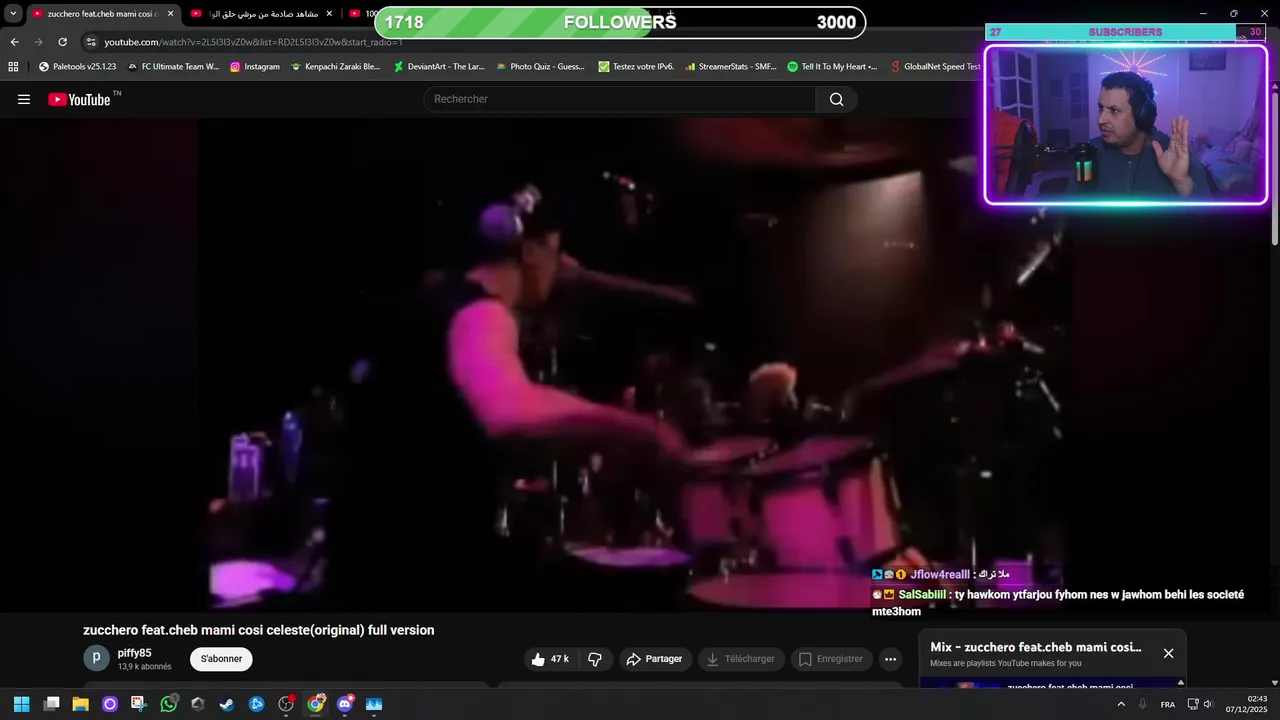The image size is (1280, 720).
Task: Click the Mix playlist first video thumbnail
Action: pyautogui.click(x=962, y=685)
